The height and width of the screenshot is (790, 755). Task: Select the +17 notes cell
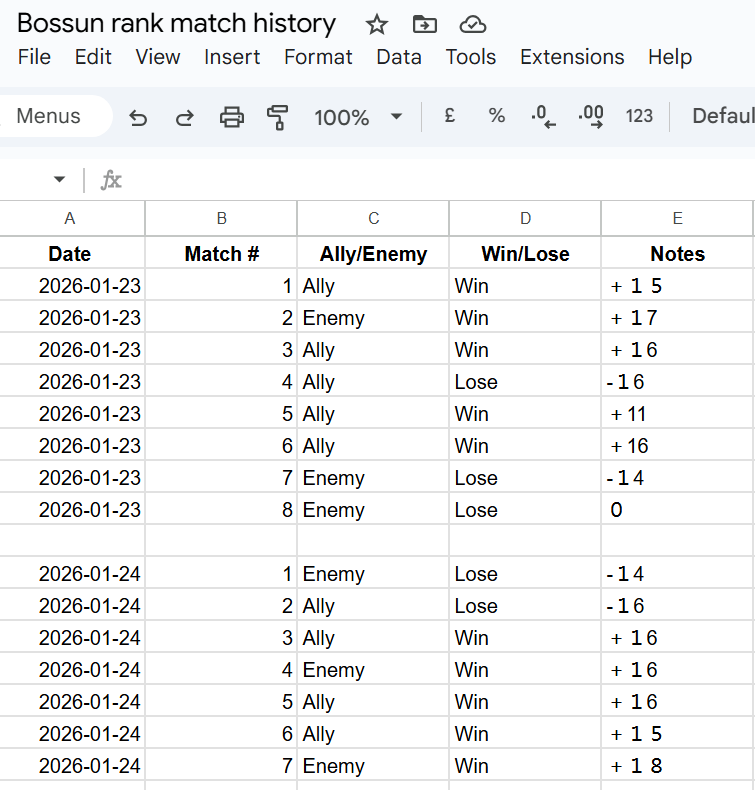pos(677,317)
